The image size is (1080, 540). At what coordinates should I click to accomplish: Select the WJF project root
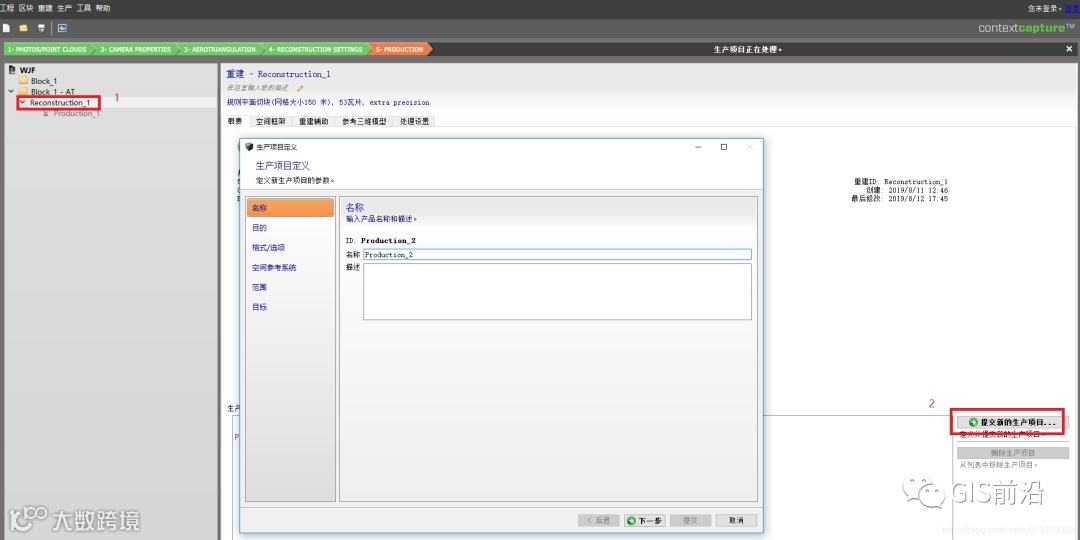coord(28,70)
